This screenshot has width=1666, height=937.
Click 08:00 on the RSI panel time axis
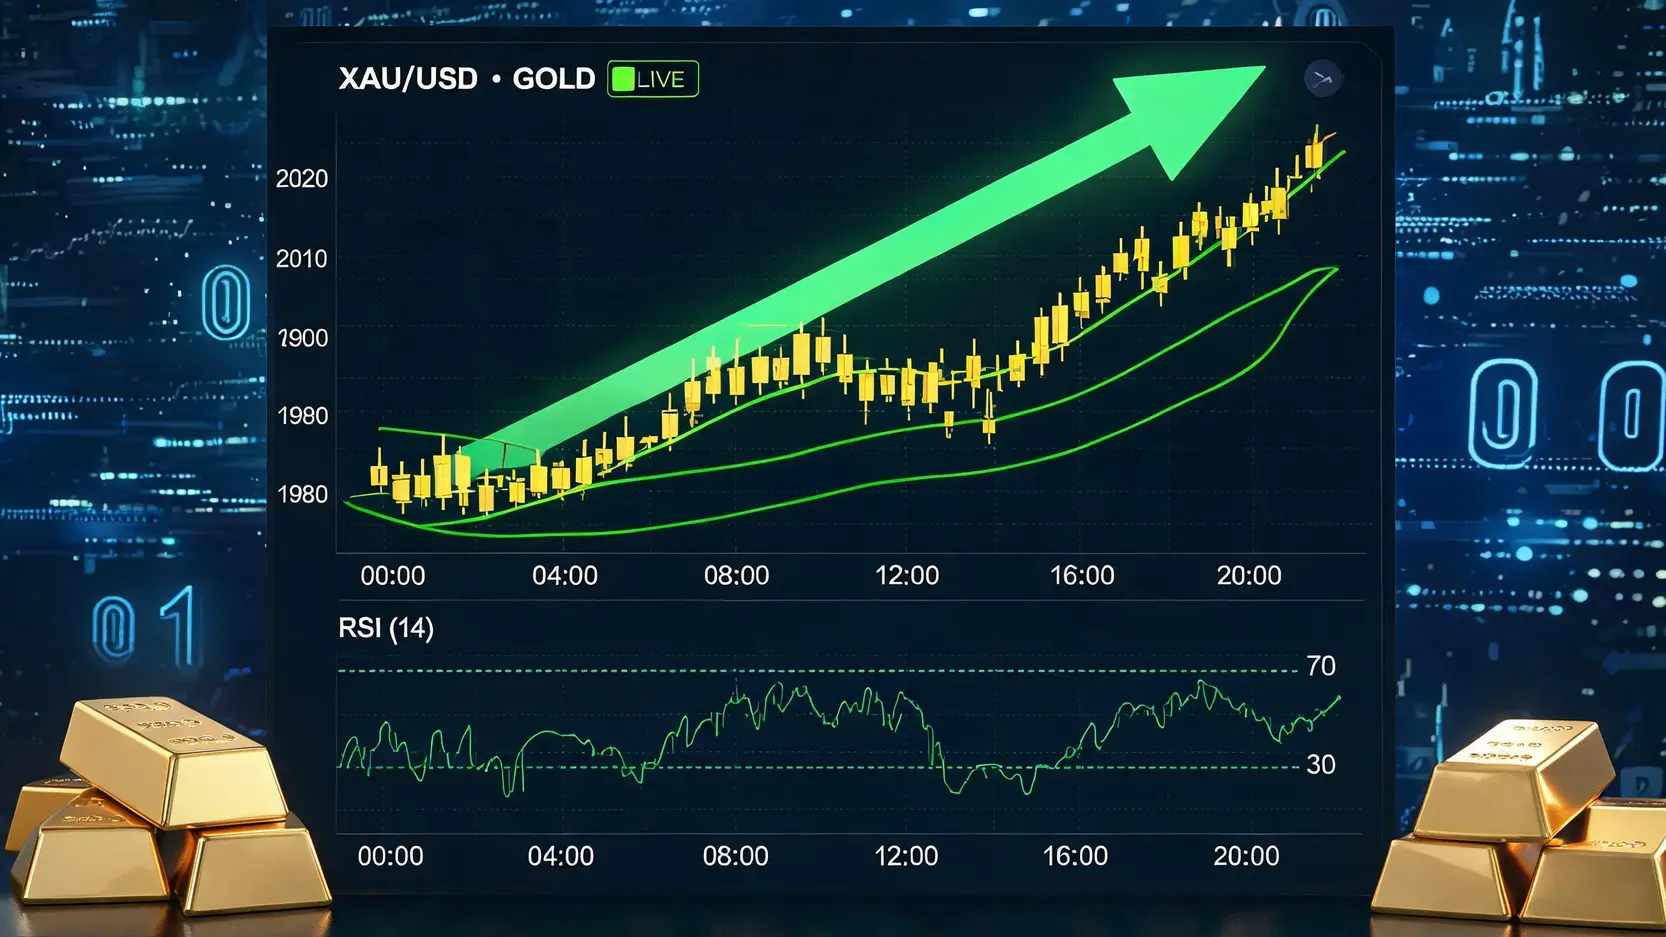pos(736,857)
